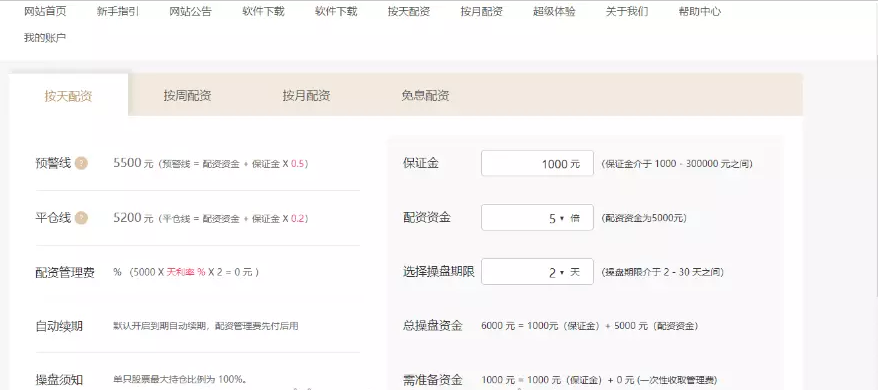The height and width of the screenshot is (390, 878).
Task: Switch to the 按周配资 tab
Action: pos(188,95)
